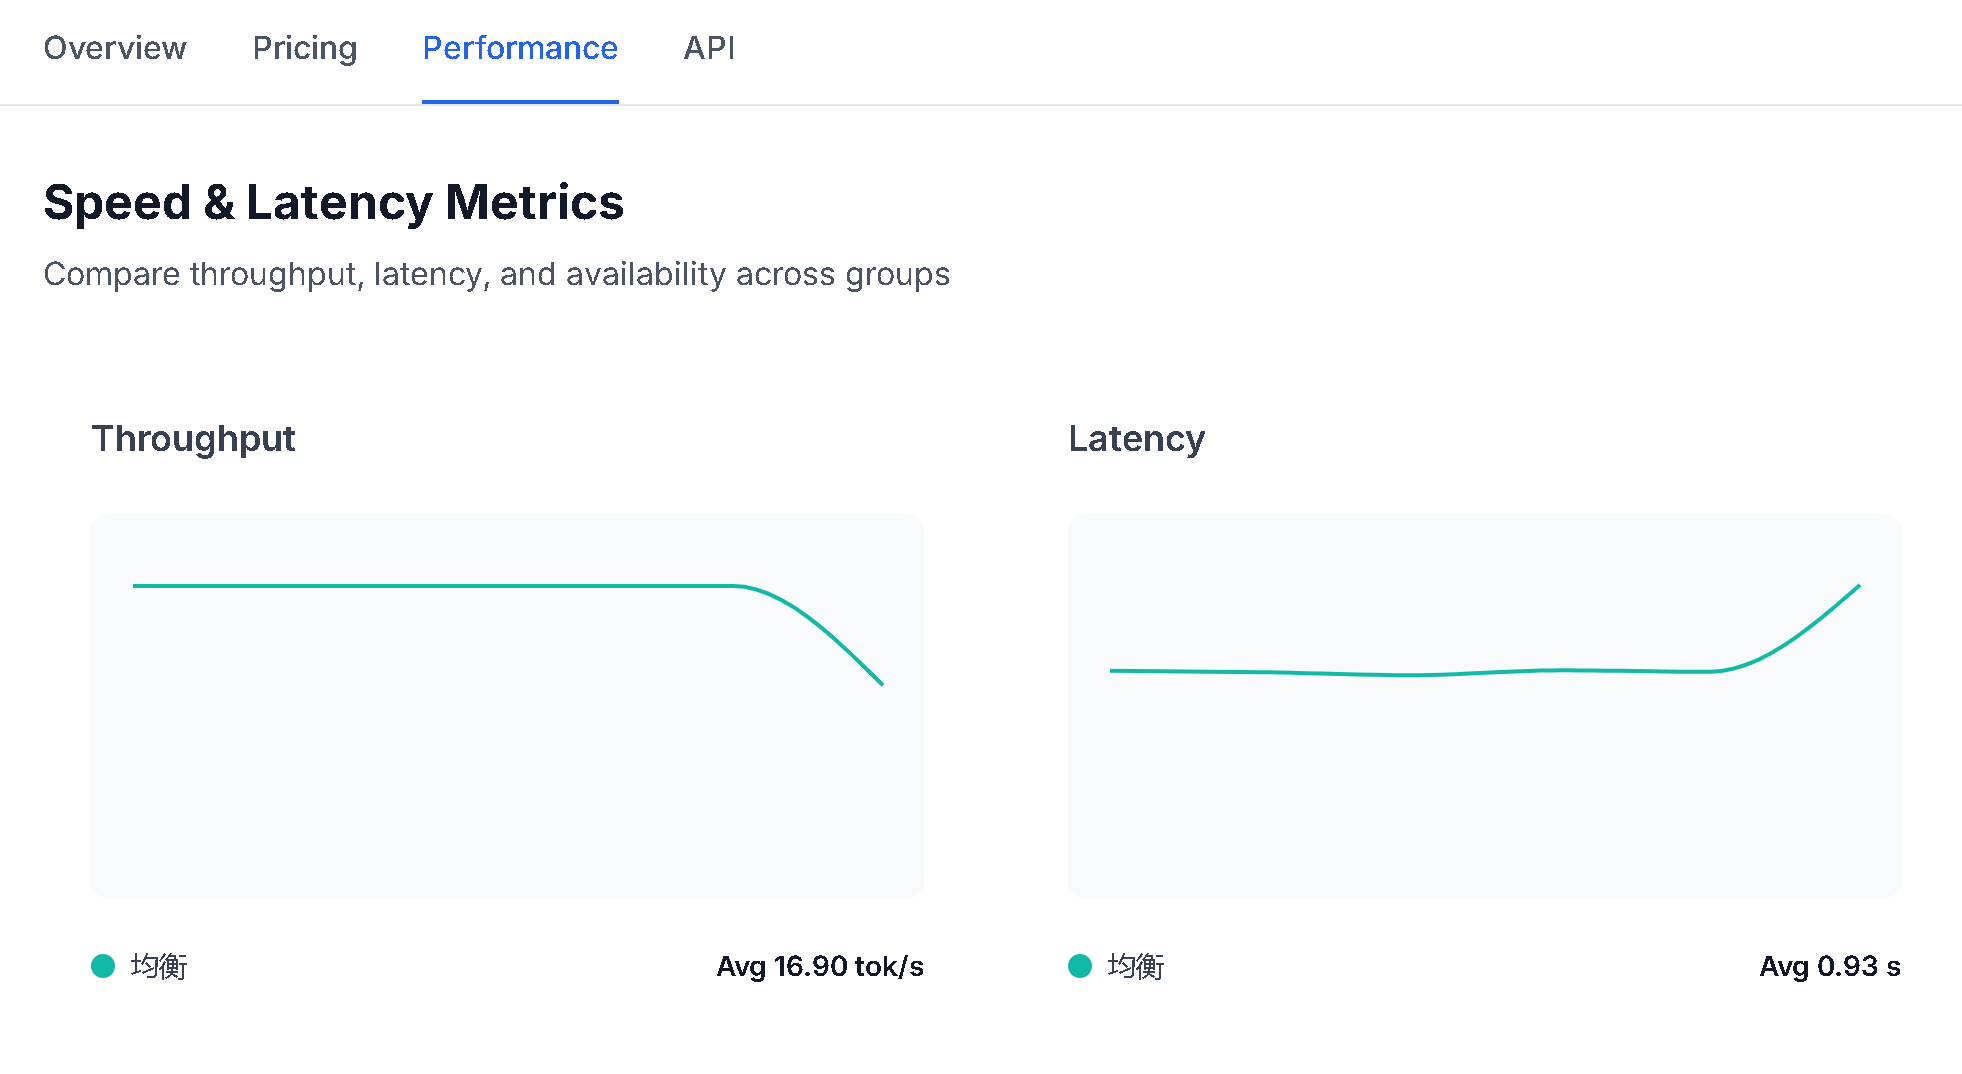Screen dimensions: 1962x1074
Task: Click the Avg 16.90 tok/s value
Action: click(x=820, y=966)
